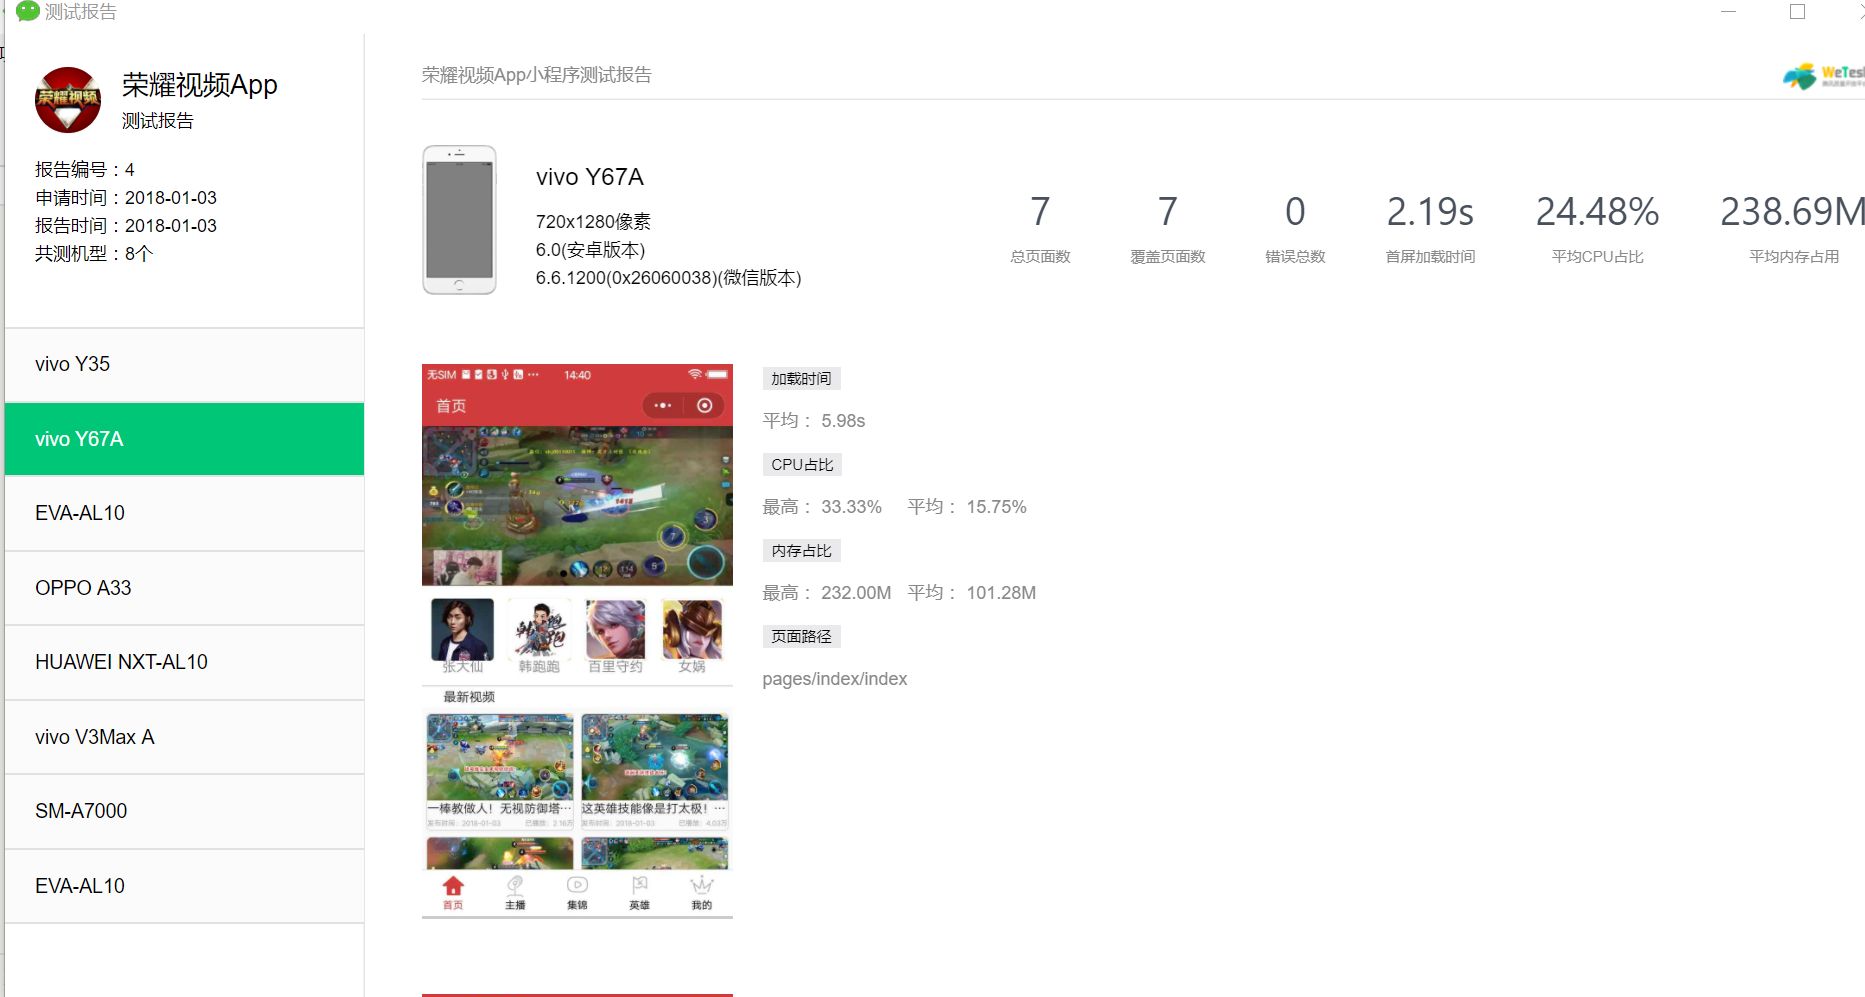This screenshot has width=1865, height=997.
Task: Select vivo Y35 in the device list
Action: pos(185,365)
